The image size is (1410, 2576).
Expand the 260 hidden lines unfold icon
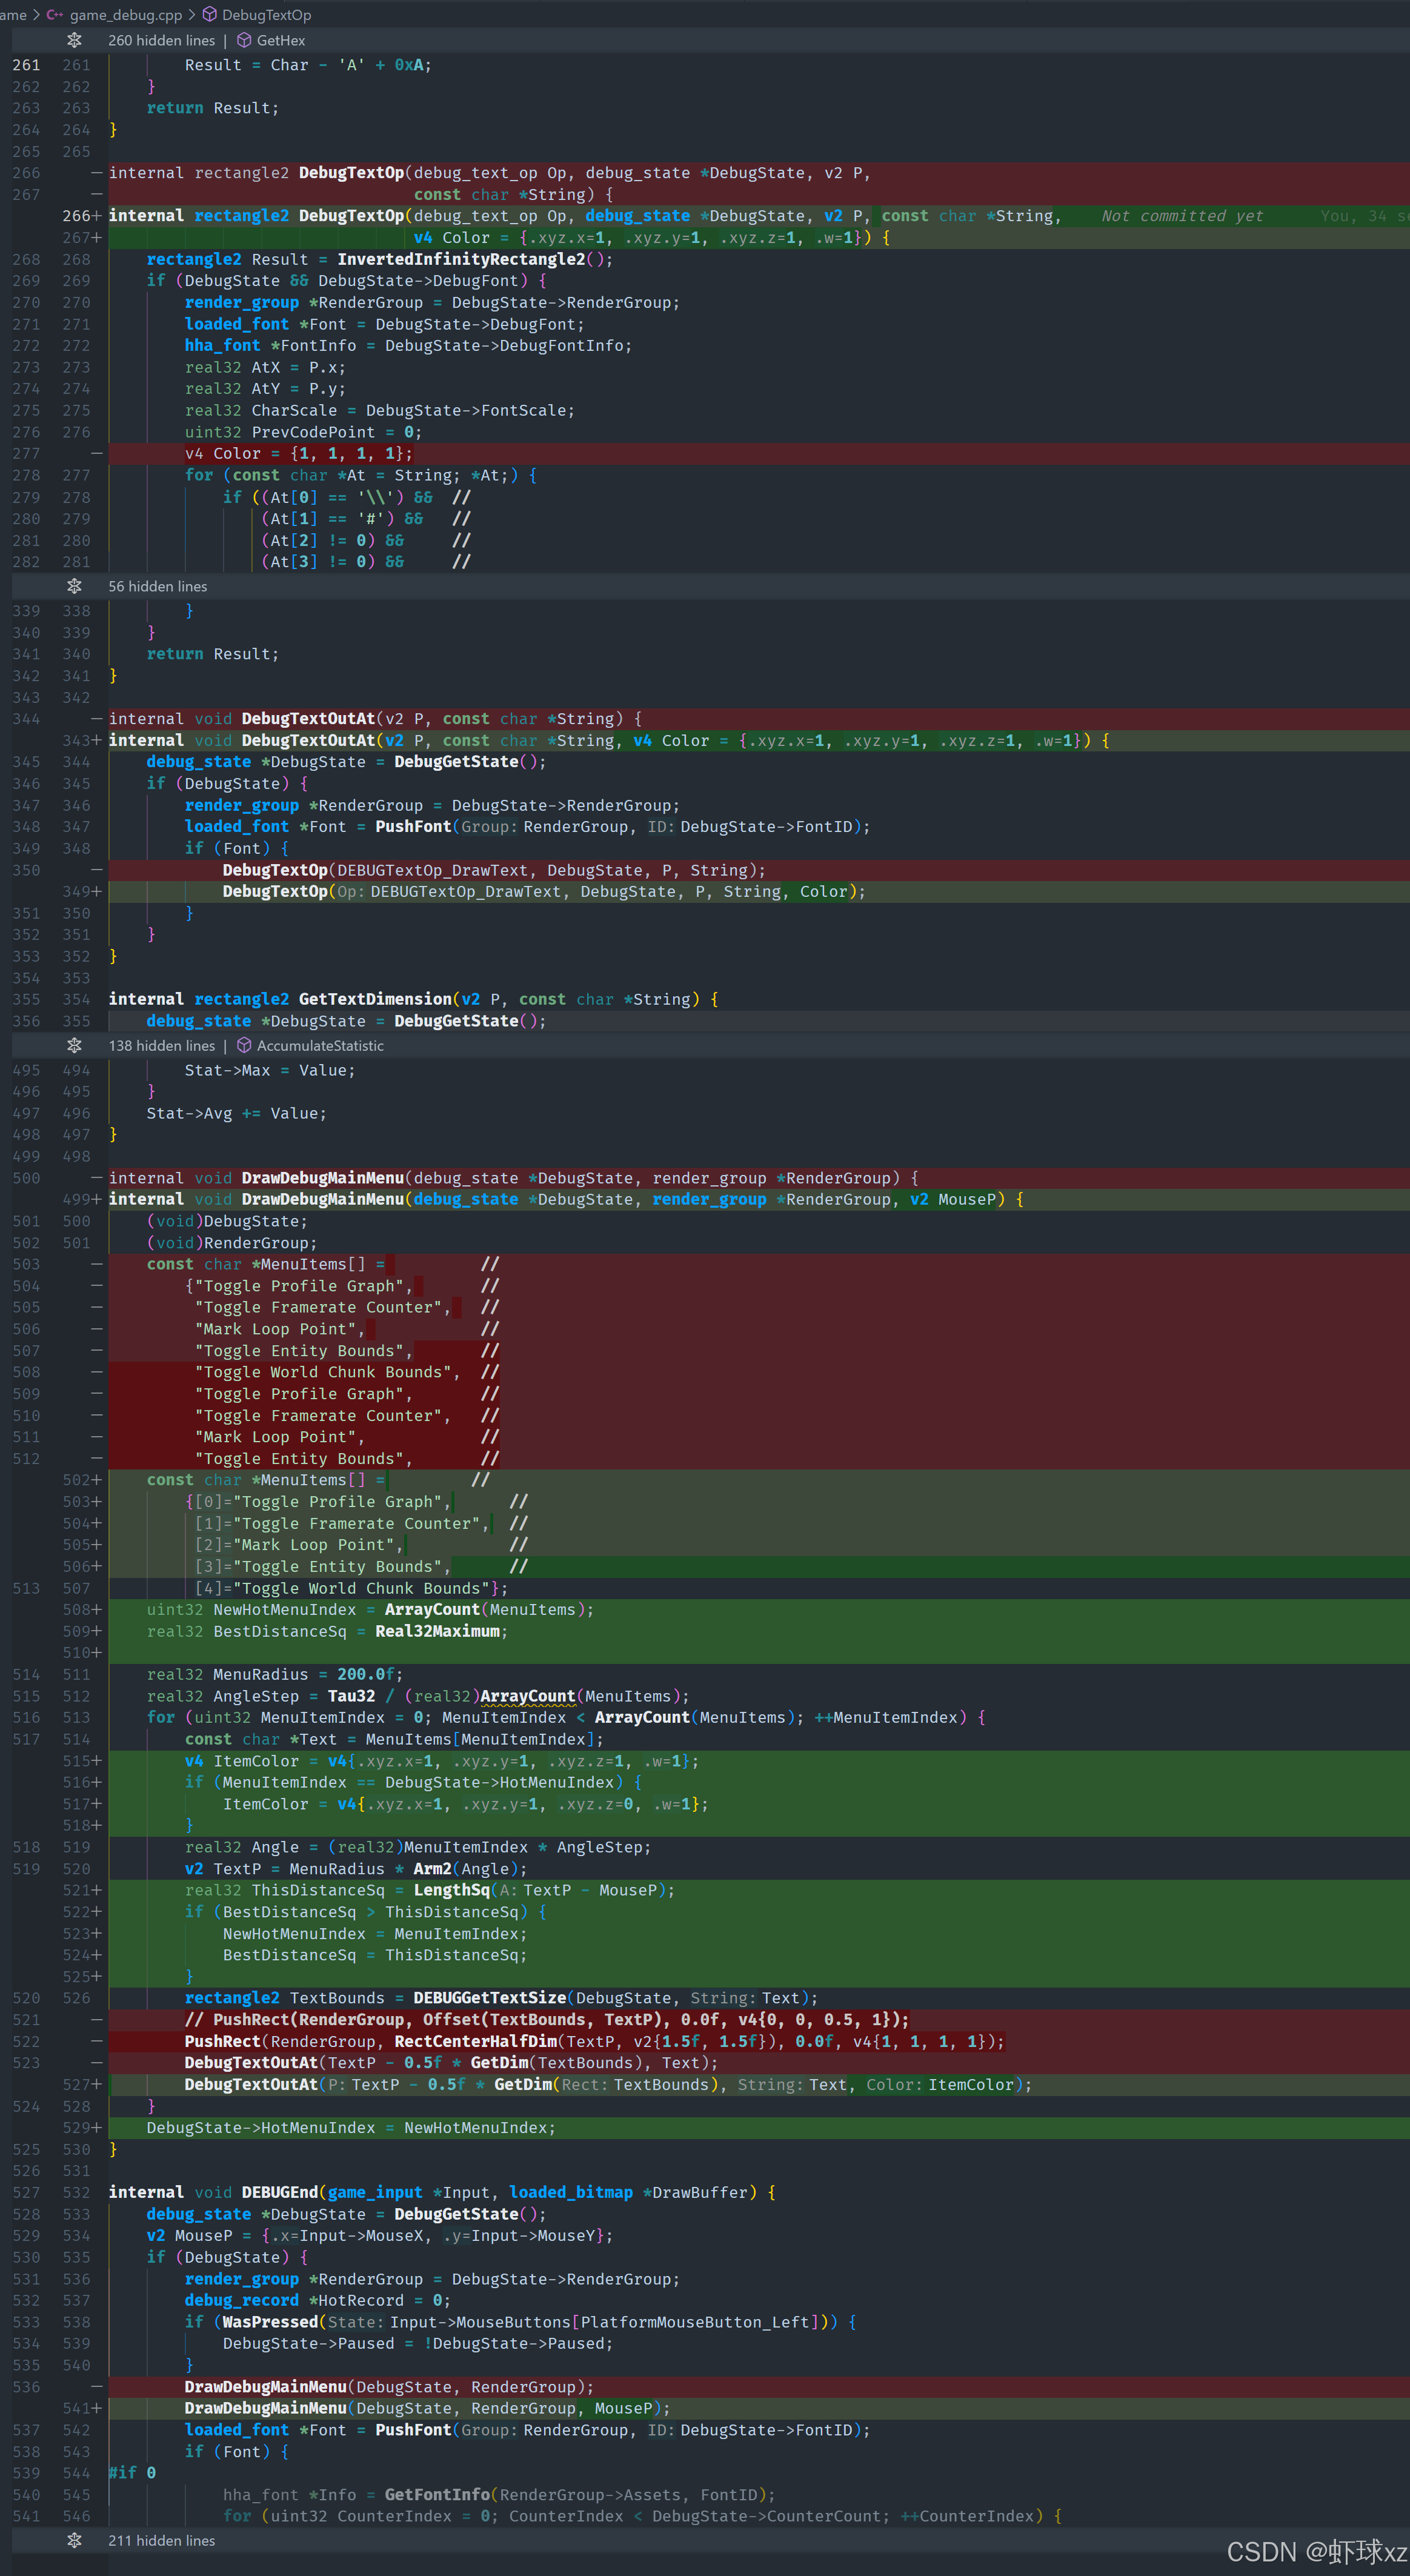(x=74, y=40)
